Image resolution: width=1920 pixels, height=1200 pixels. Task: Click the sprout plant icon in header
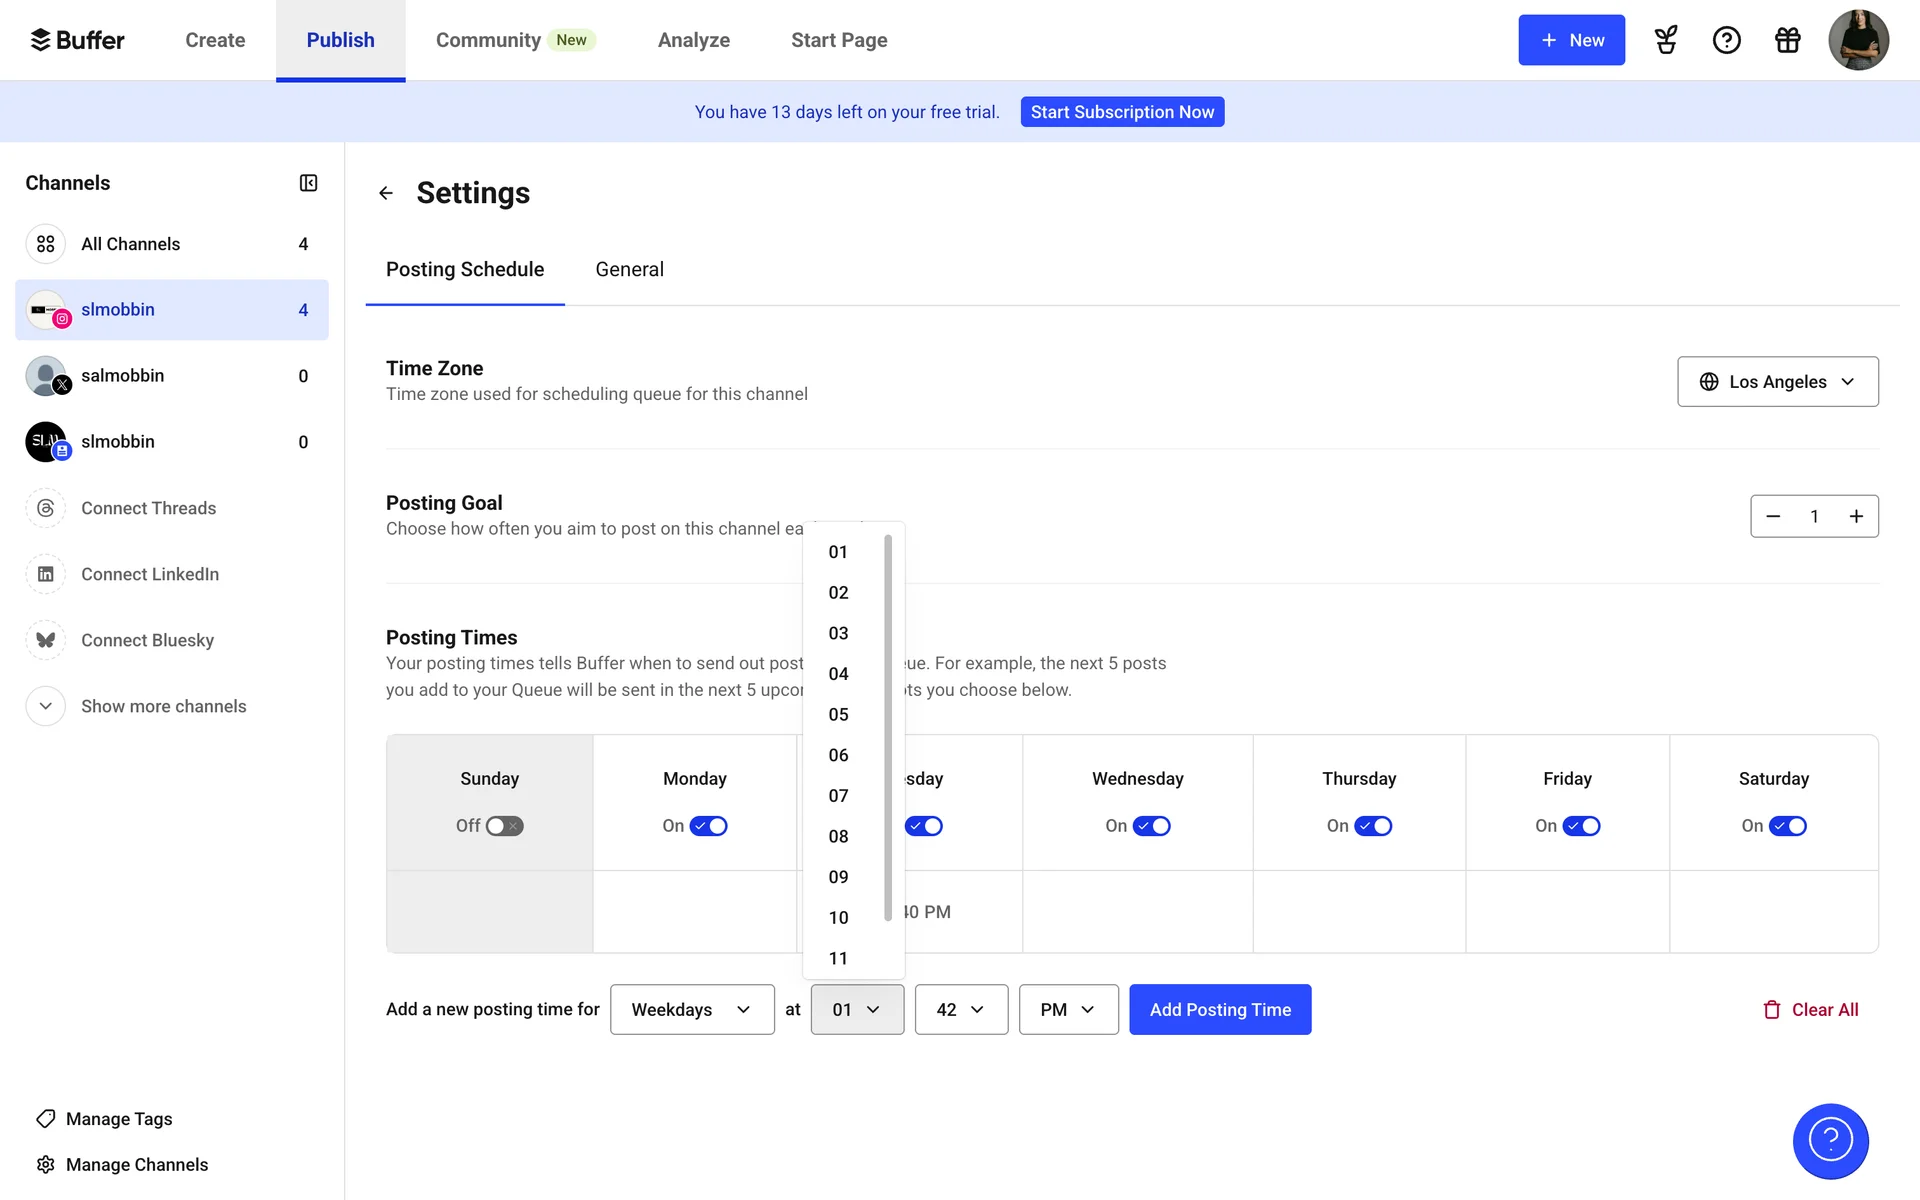coord(1665,40)
